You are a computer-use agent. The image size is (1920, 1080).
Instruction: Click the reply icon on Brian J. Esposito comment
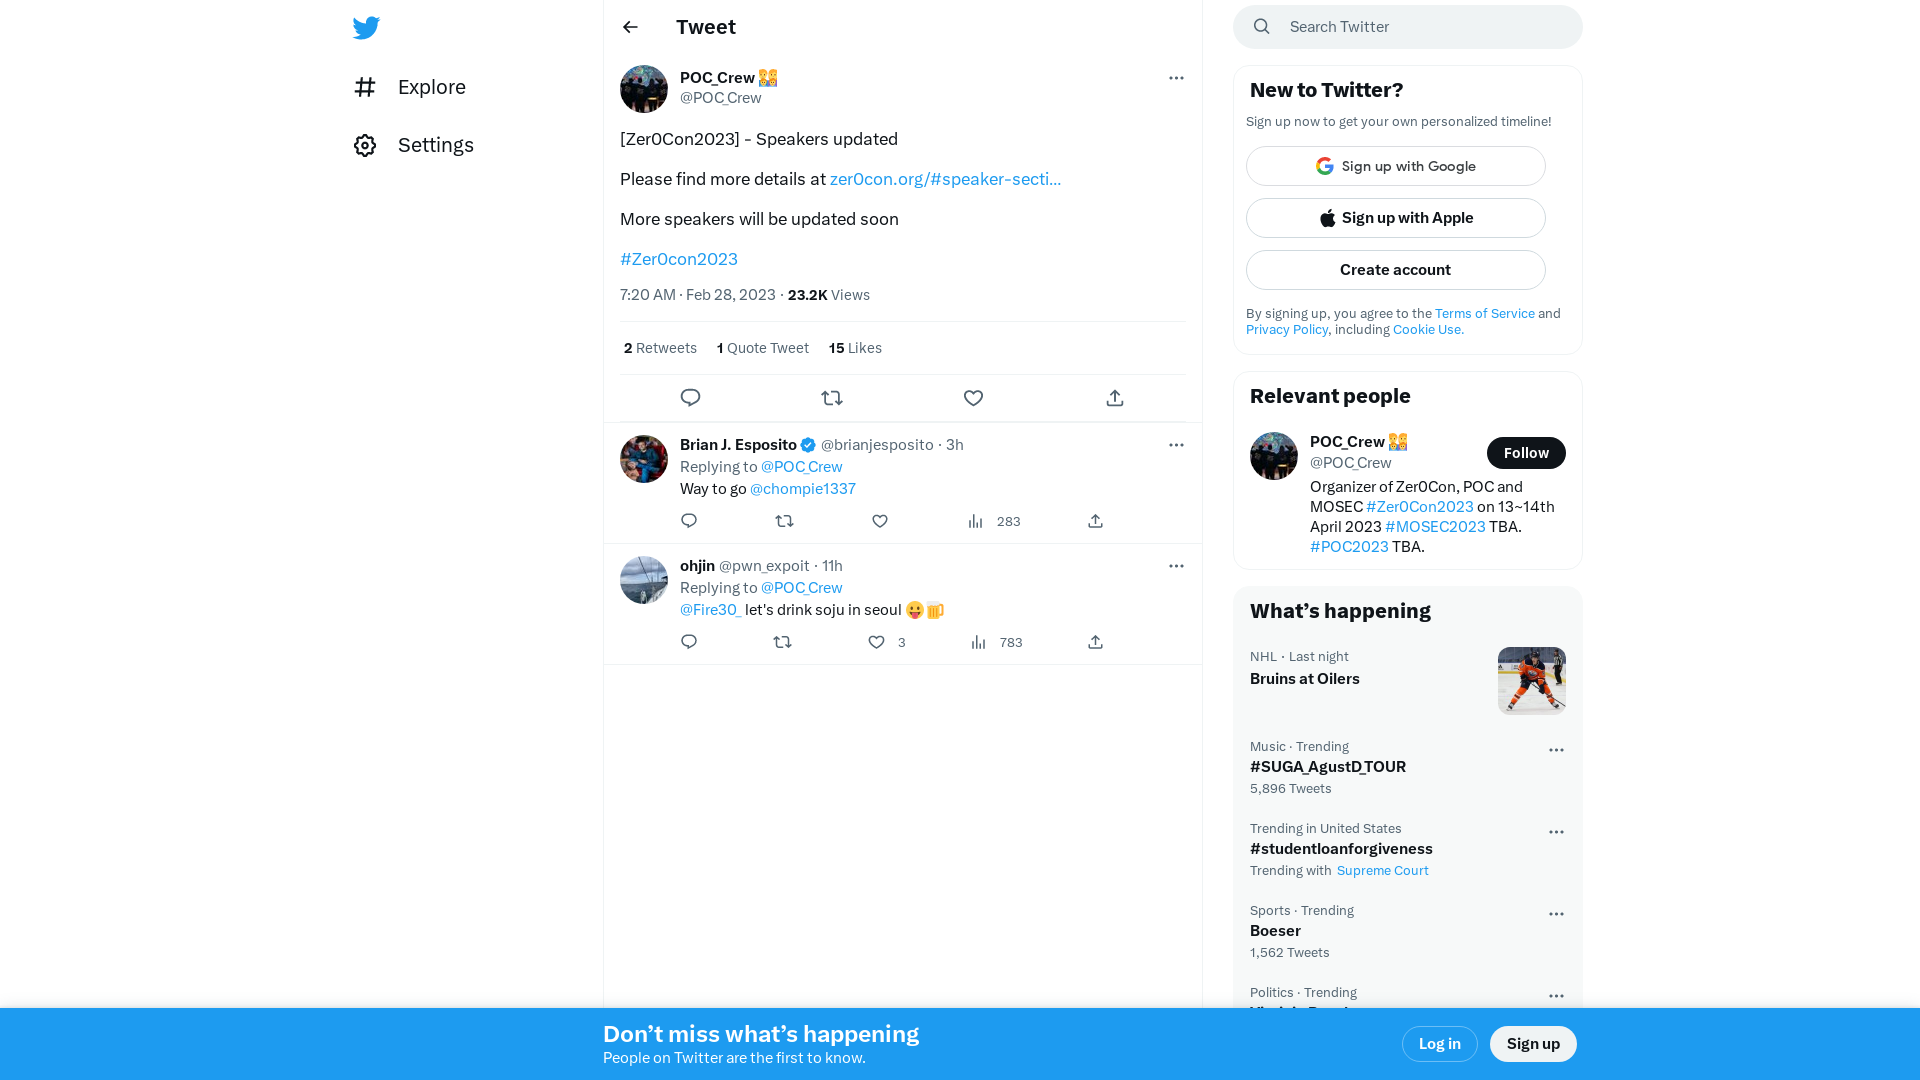point(688,520)
